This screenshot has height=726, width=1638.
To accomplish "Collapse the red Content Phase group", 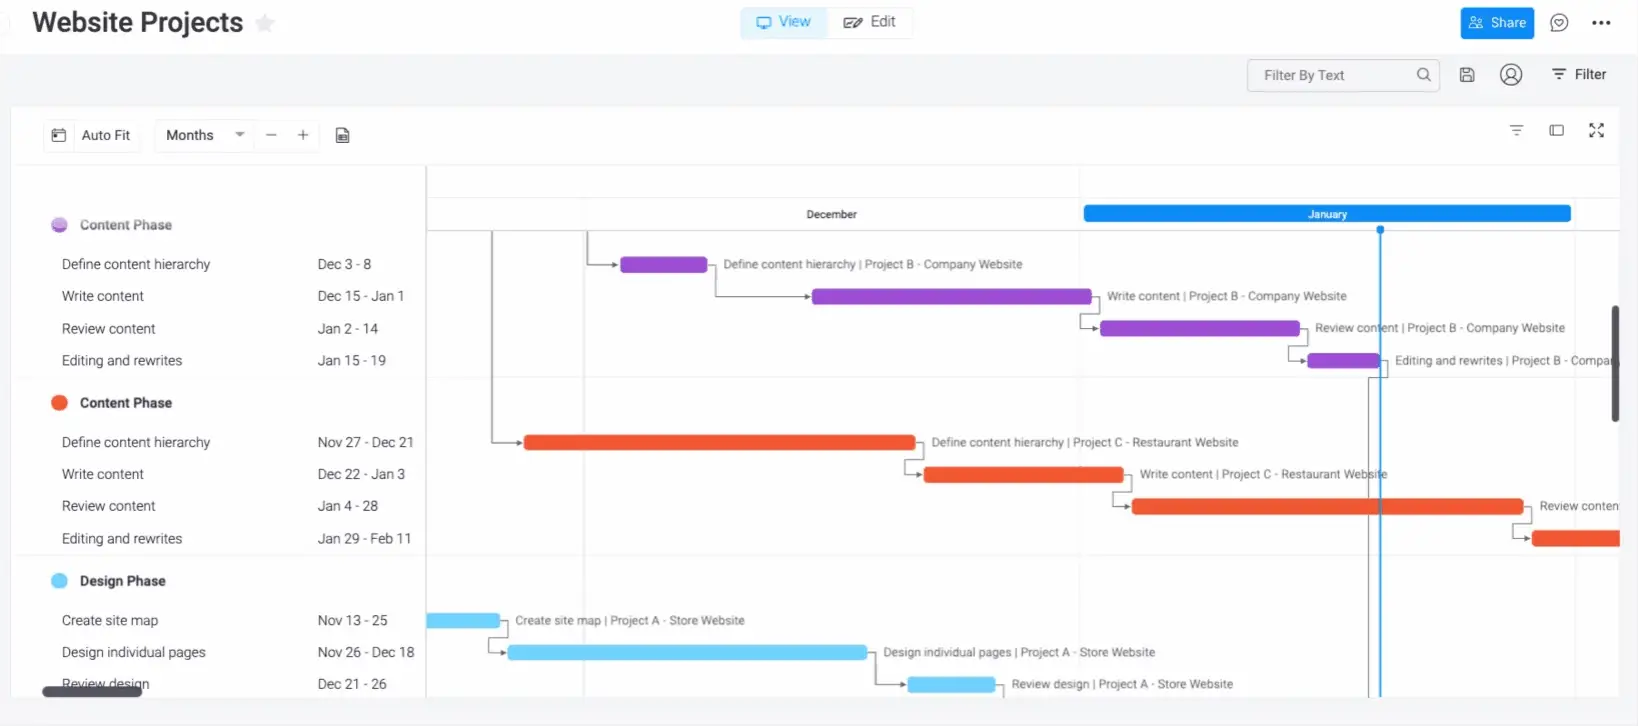I will tap(126, 403).
